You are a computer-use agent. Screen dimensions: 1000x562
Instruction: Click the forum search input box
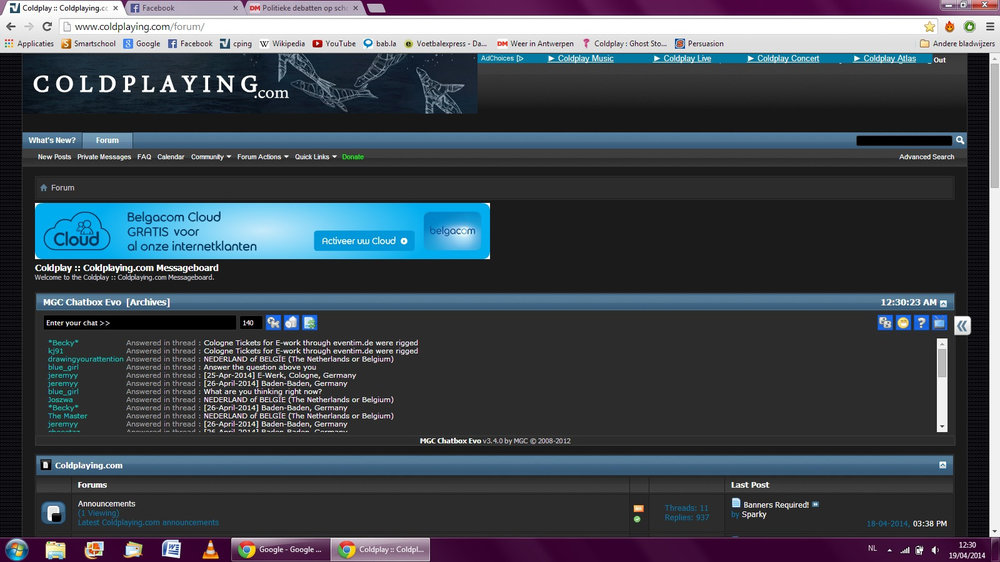pos(904,140)
